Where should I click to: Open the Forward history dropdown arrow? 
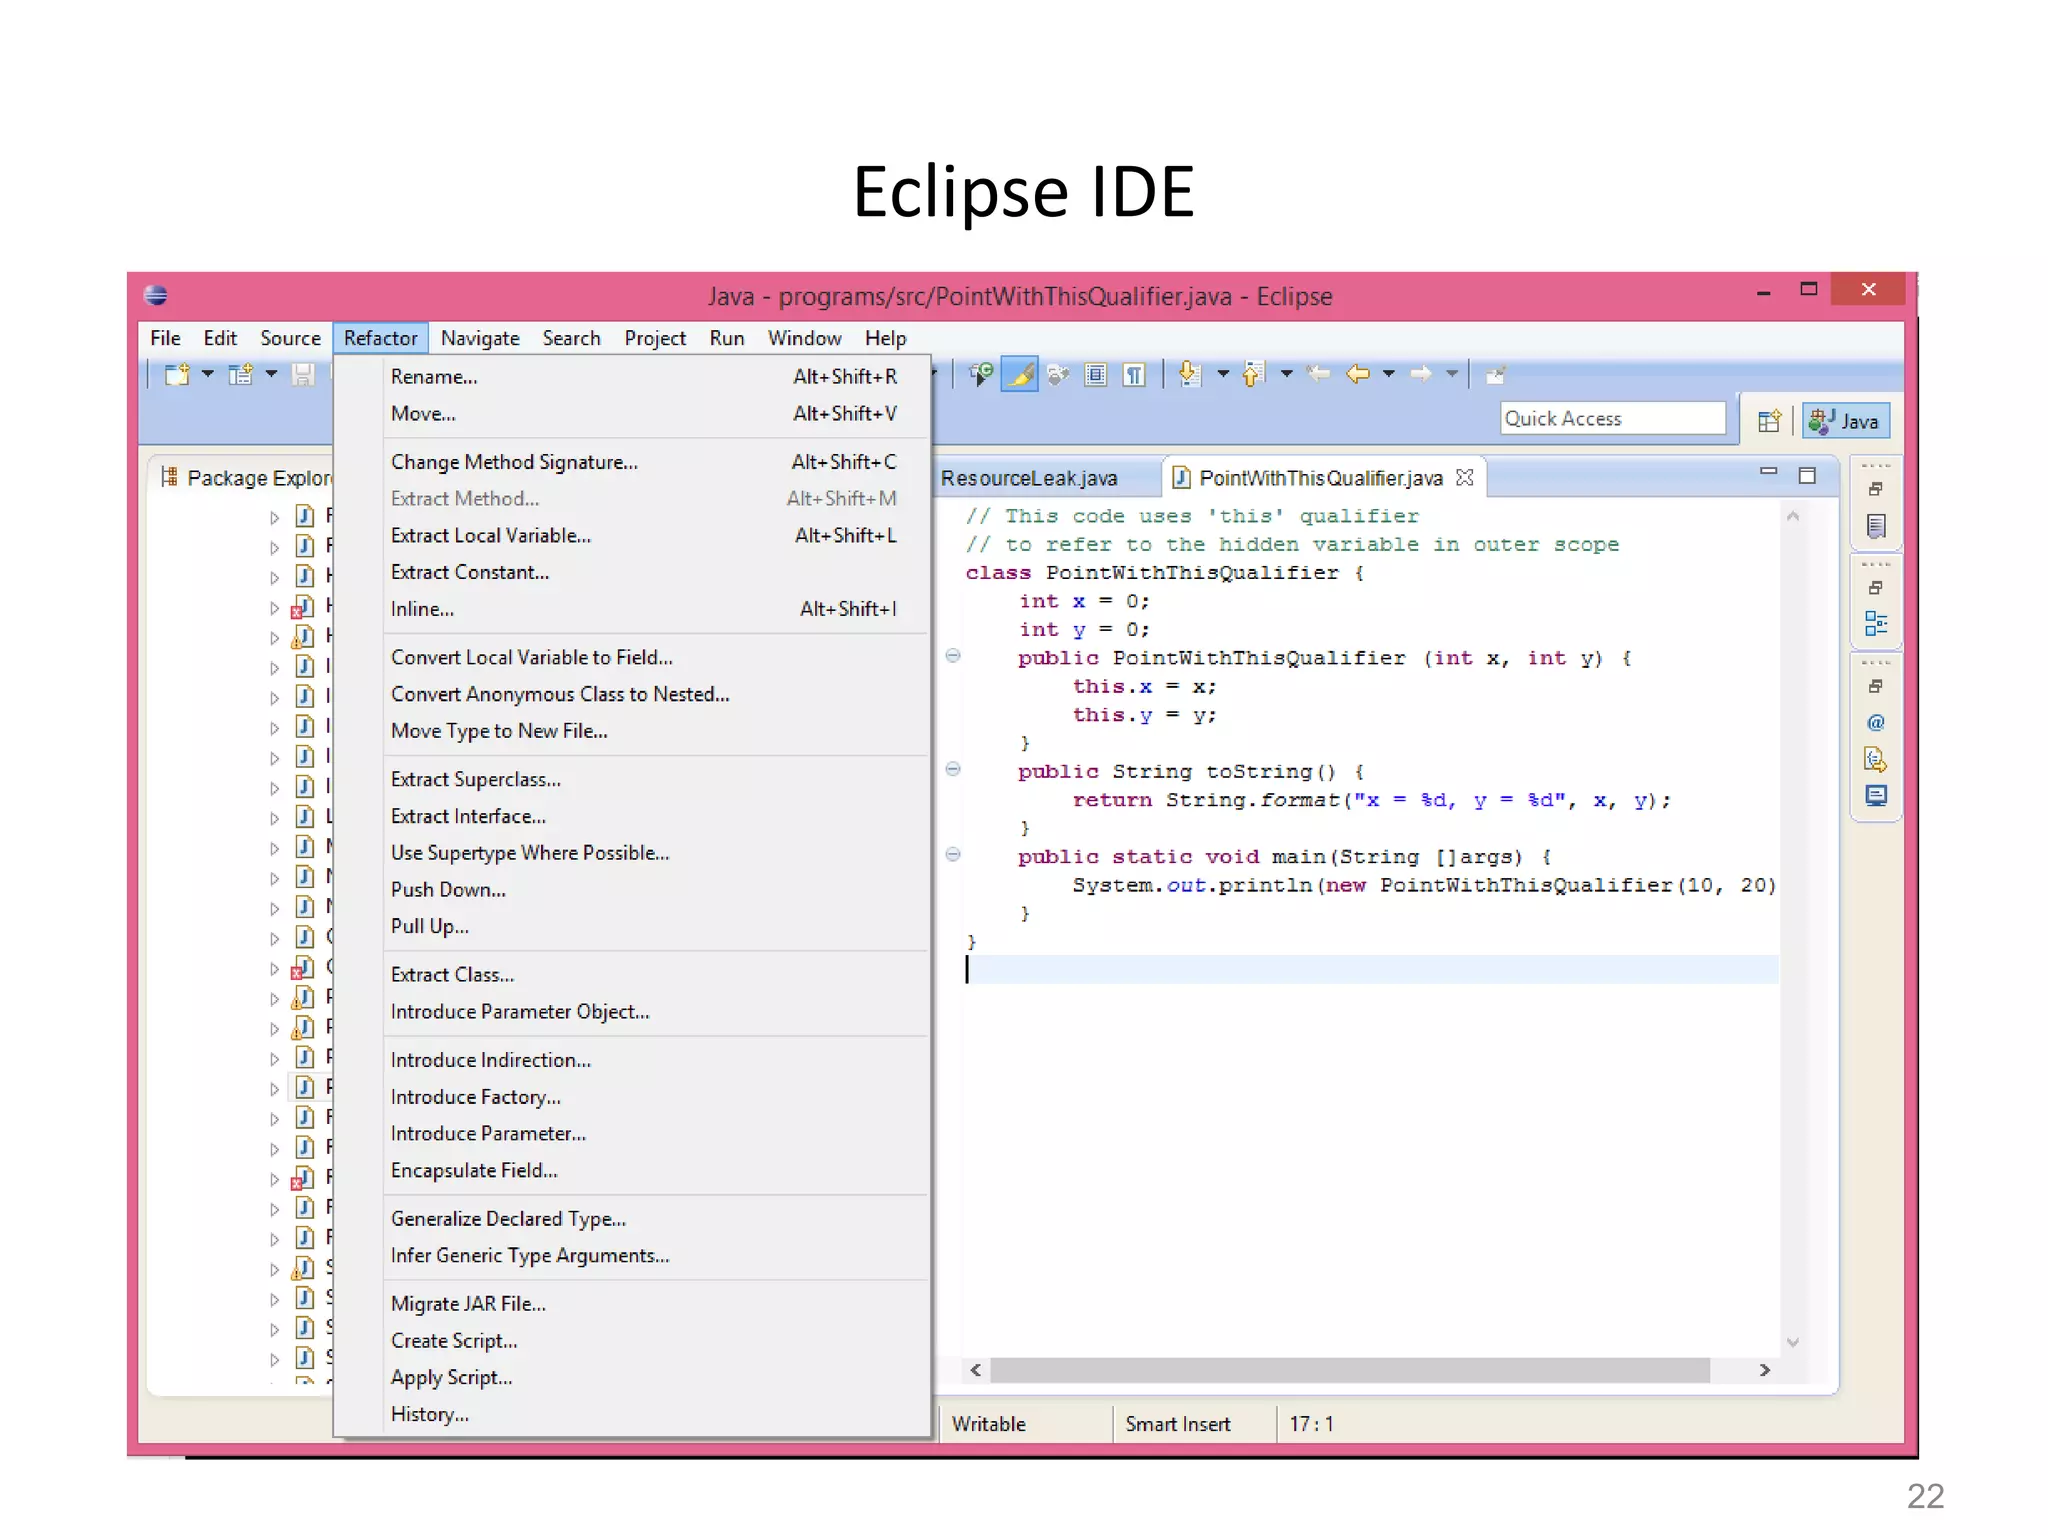point(1452,374)
